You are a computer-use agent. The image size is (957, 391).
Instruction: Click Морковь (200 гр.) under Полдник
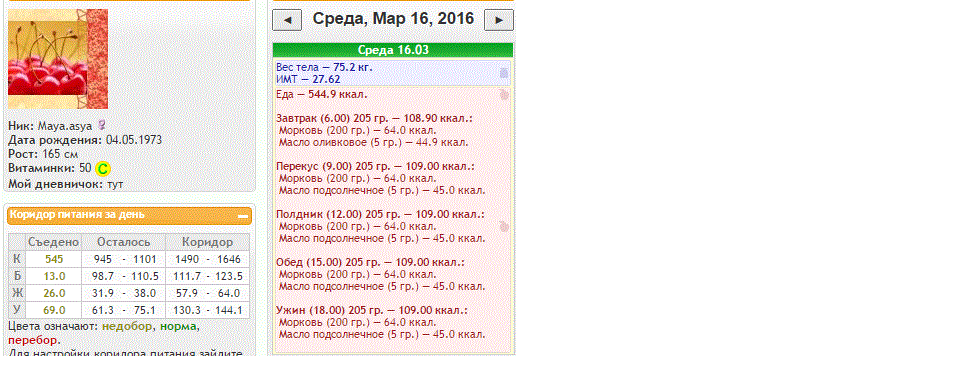pyautogui.click(x=357, y=226)
